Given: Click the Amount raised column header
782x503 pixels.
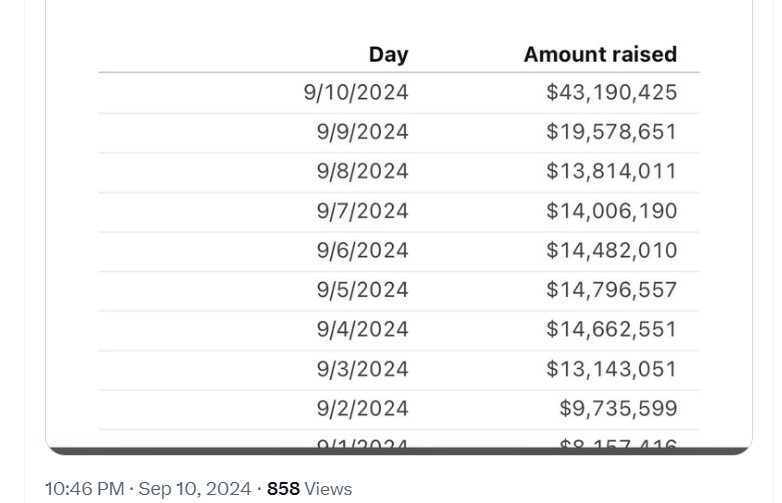Looking at the screenshot, I should (600, 54).
